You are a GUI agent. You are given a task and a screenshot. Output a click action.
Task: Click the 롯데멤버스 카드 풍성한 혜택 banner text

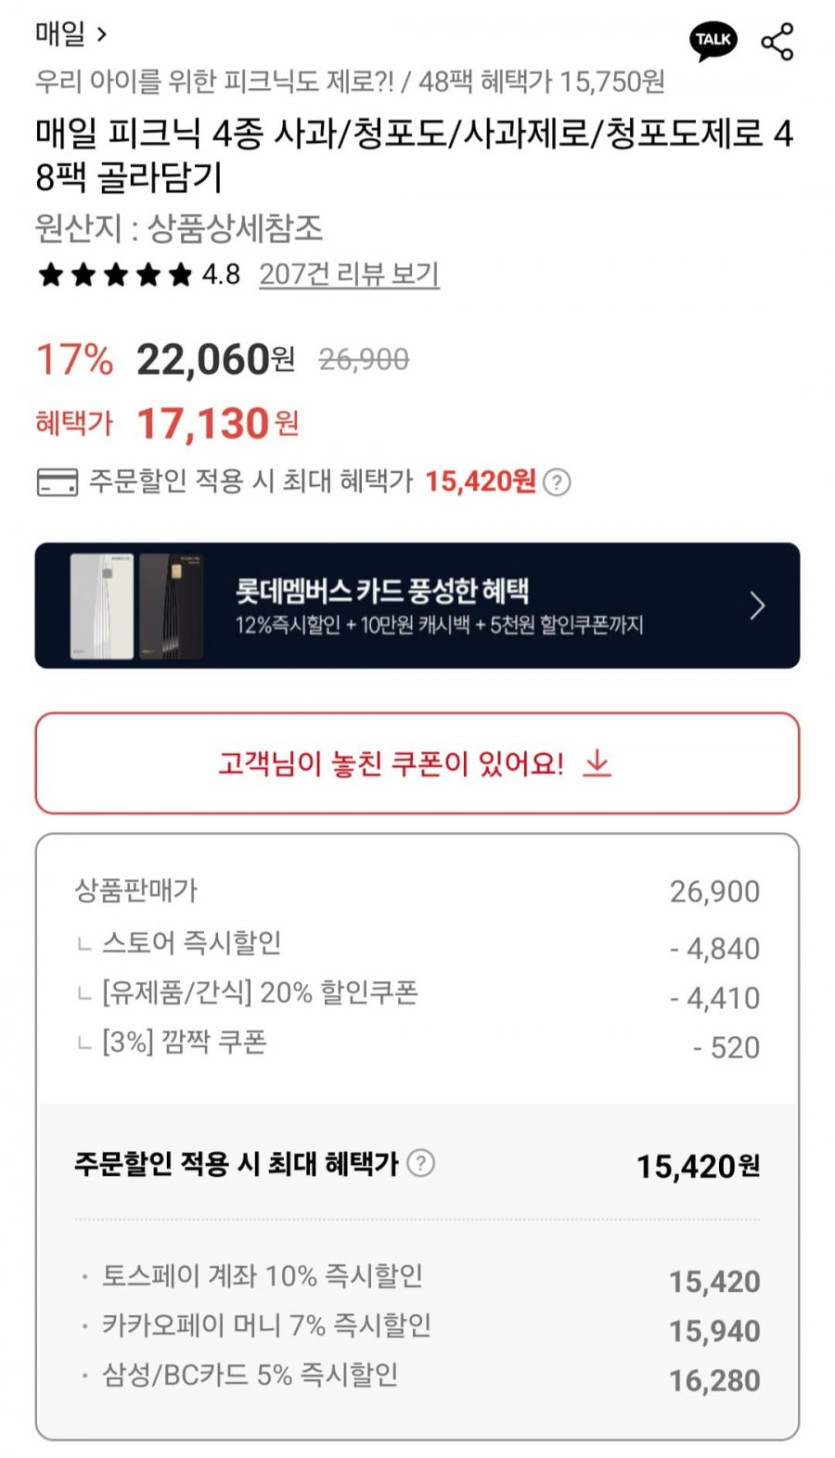382,589
